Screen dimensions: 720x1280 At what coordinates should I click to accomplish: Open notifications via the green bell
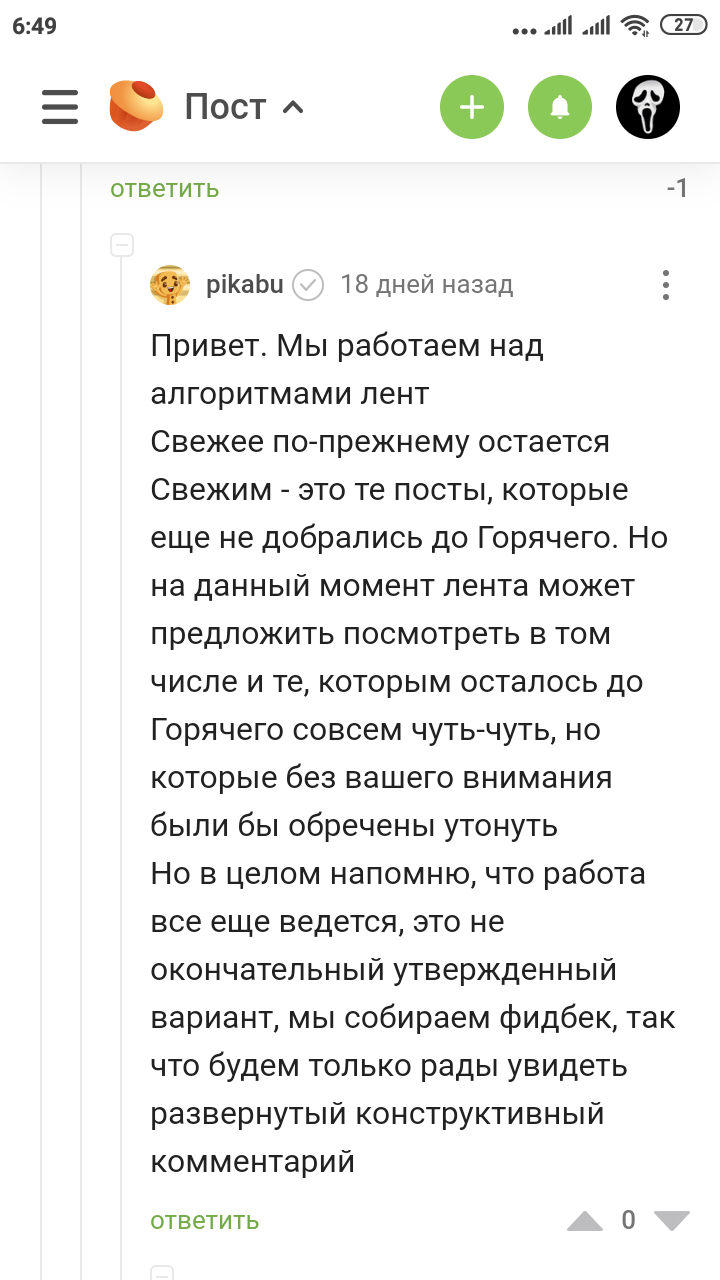560,106
